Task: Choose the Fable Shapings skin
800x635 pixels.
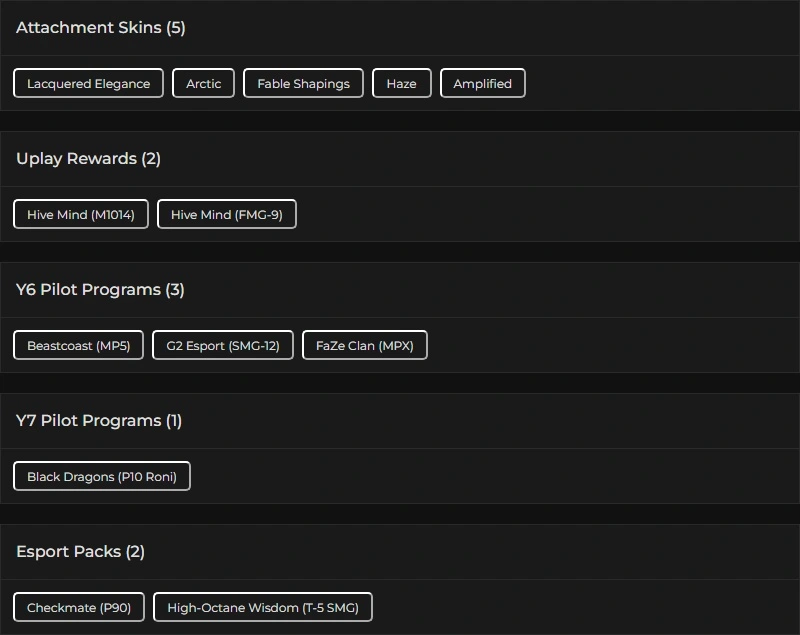Action: [303, 84]
